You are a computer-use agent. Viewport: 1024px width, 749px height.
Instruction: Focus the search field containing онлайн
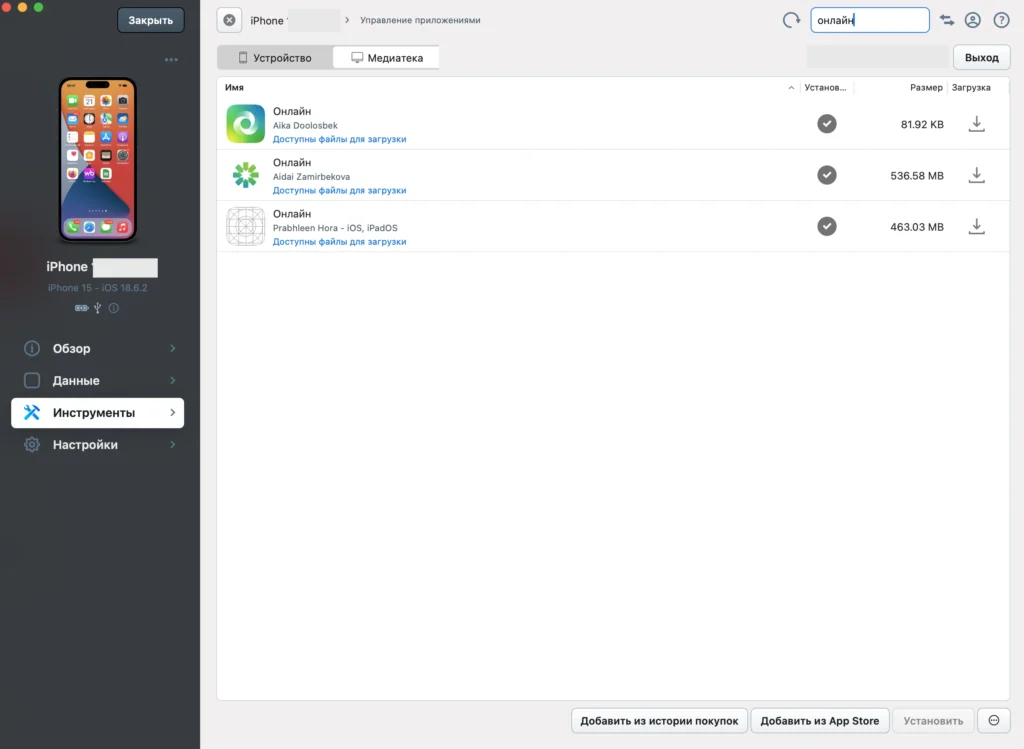(x=870, y=20)
